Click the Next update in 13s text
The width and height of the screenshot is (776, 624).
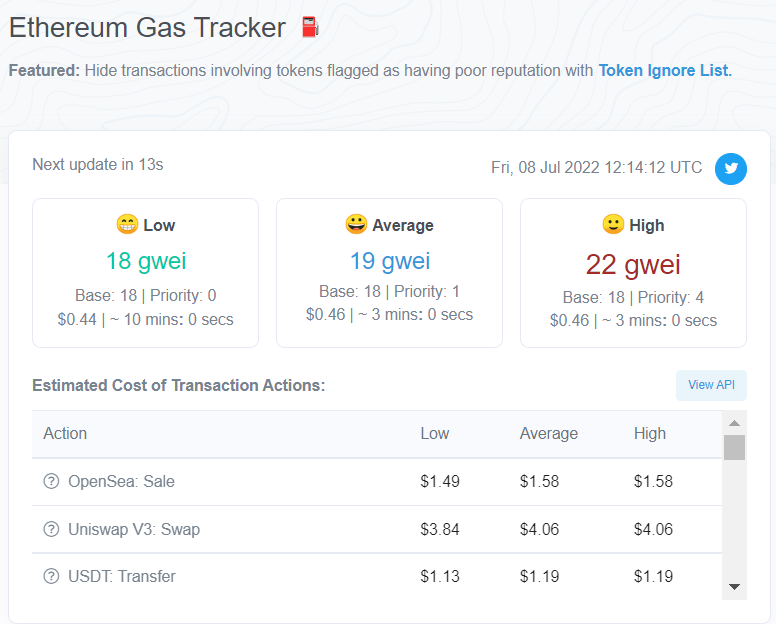tap(97, 164)
